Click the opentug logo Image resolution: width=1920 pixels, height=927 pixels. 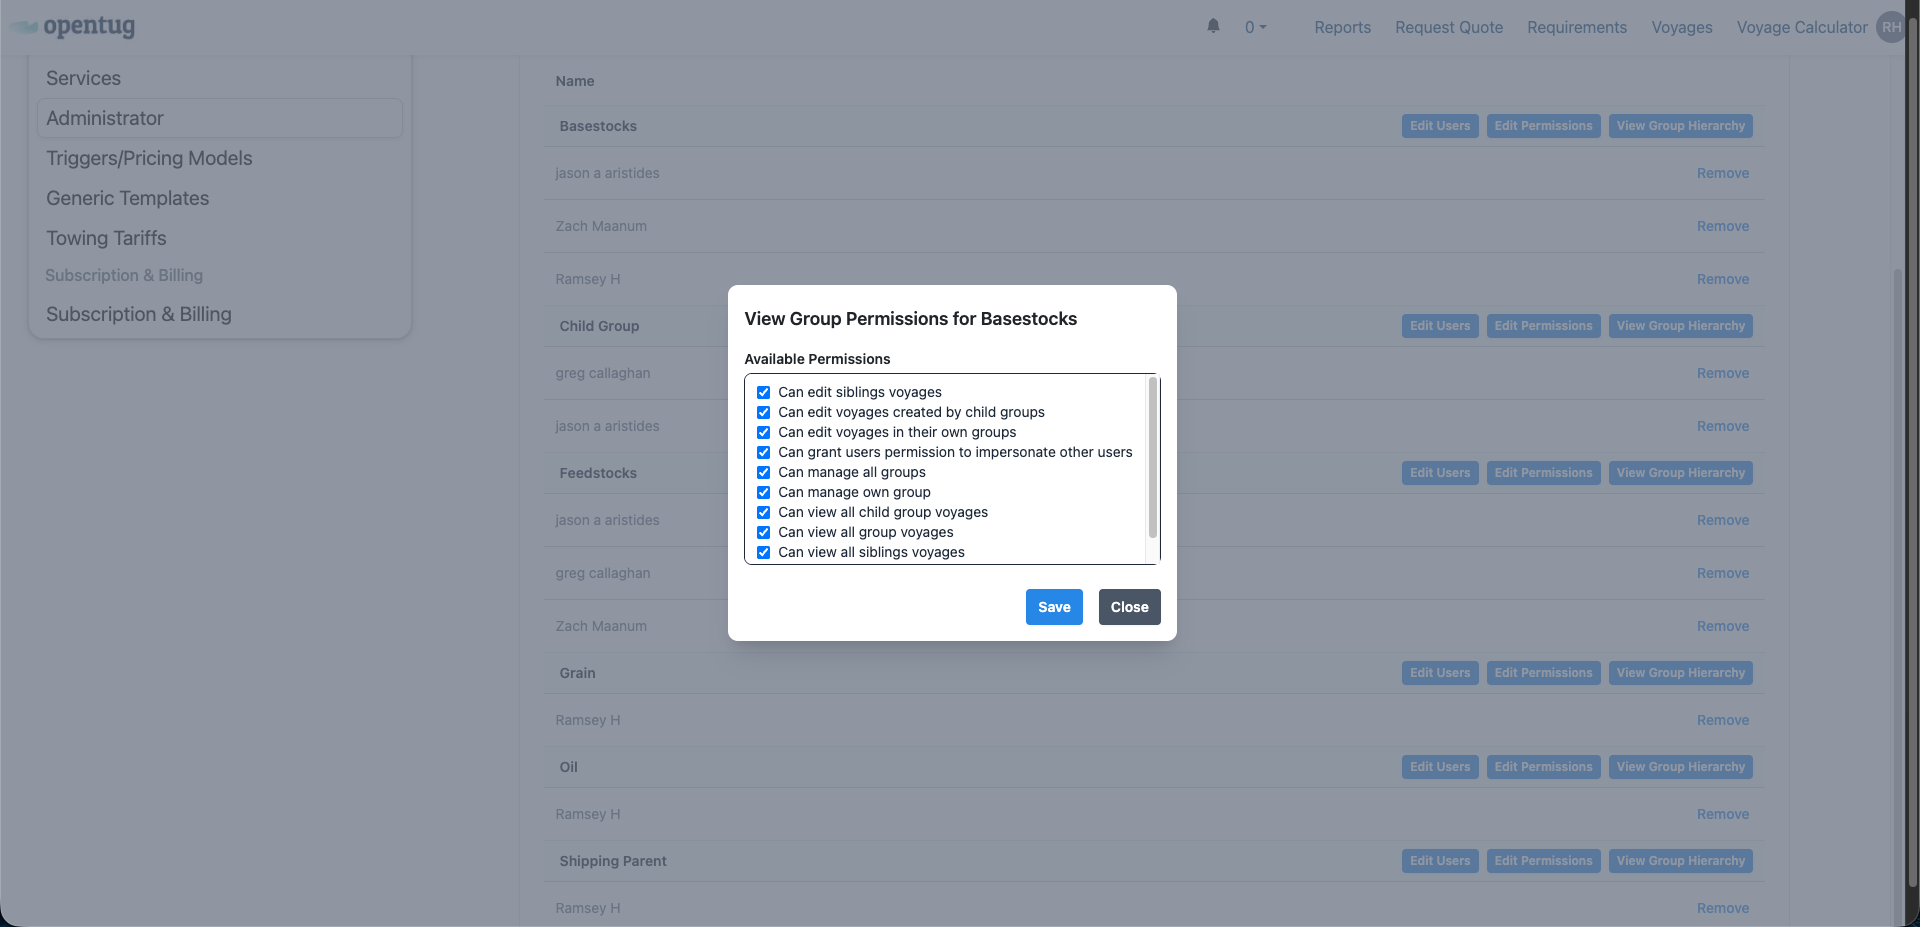coord(72,27)
